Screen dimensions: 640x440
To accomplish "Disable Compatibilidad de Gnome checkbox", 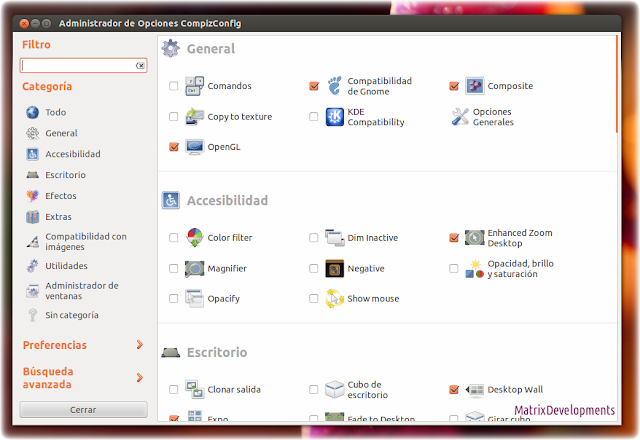I will point(314,86).
